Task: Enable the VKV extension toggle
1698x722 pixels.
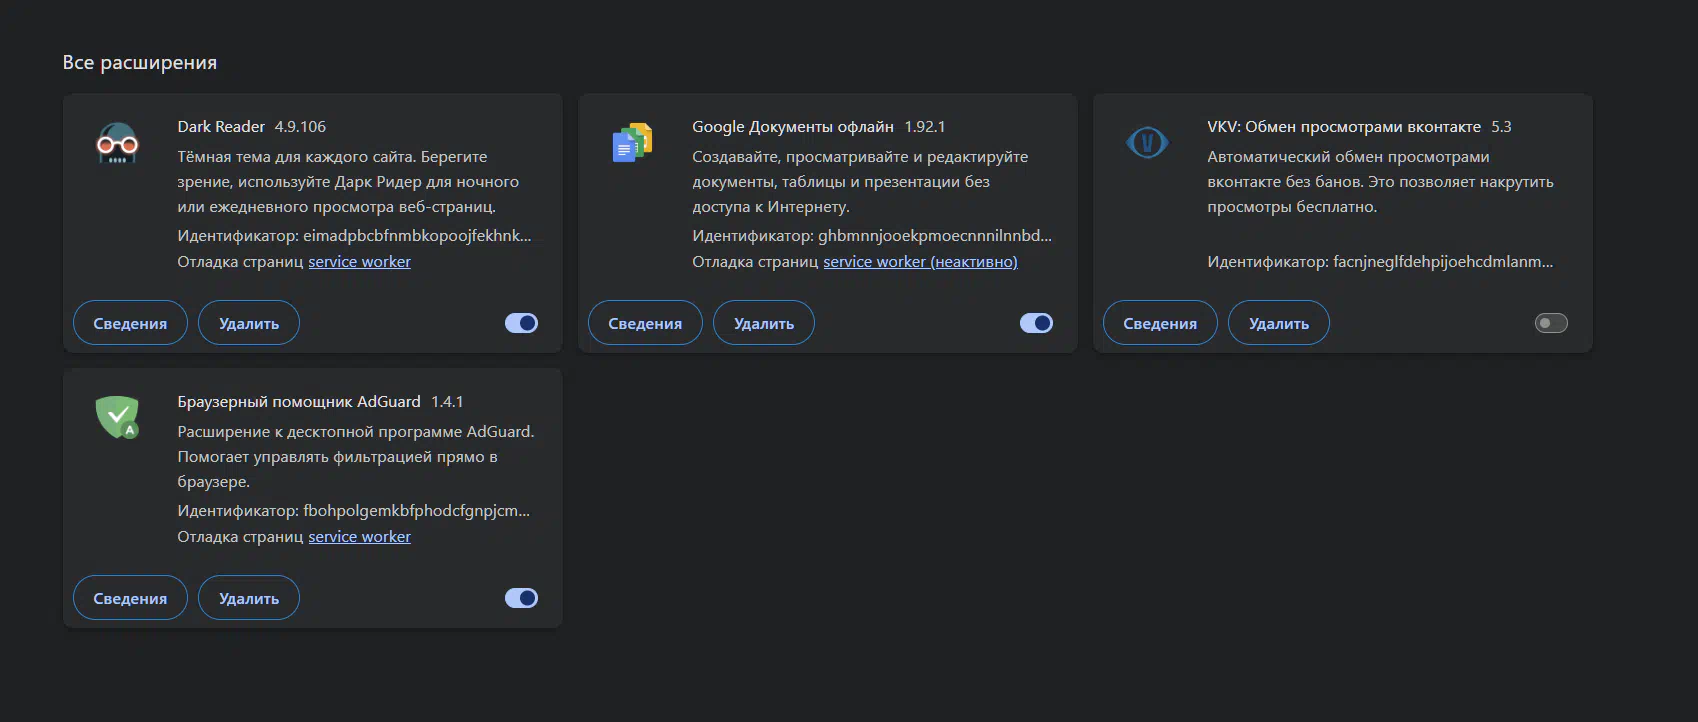Action: [1551, 323]
